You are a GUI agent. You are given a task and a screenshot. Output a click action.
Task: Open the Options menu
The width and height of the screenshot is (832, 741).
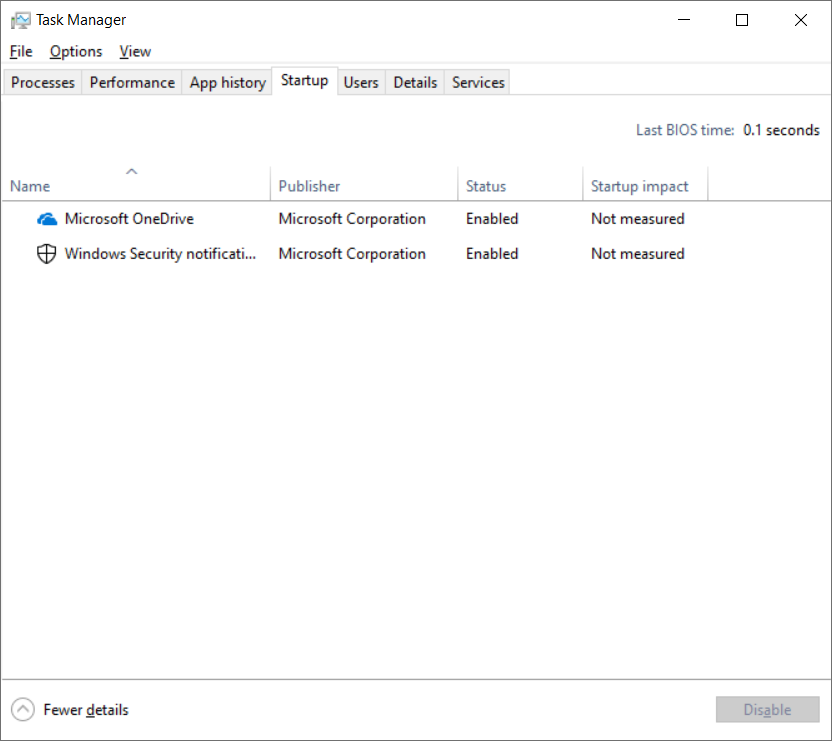pyautogui.click(x=76, y=51)
